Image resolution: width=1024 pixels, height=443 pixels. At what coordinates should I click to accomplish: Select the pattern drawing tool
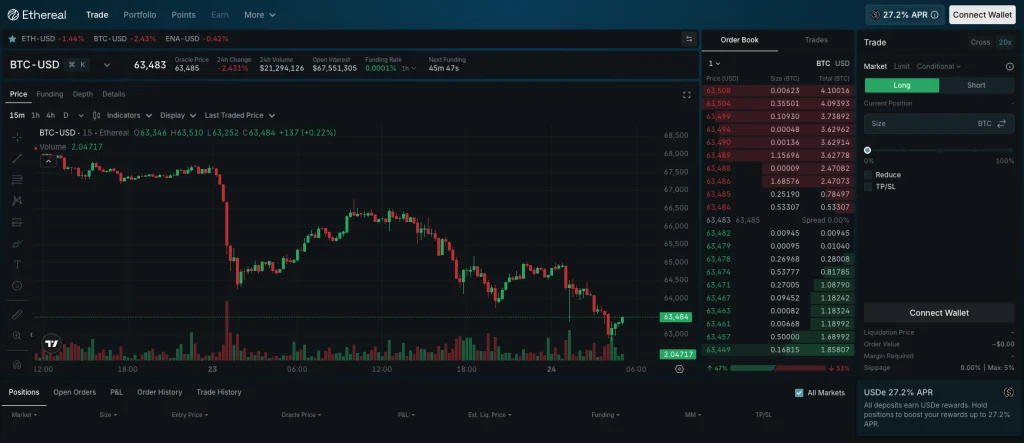tap(17, 201)
